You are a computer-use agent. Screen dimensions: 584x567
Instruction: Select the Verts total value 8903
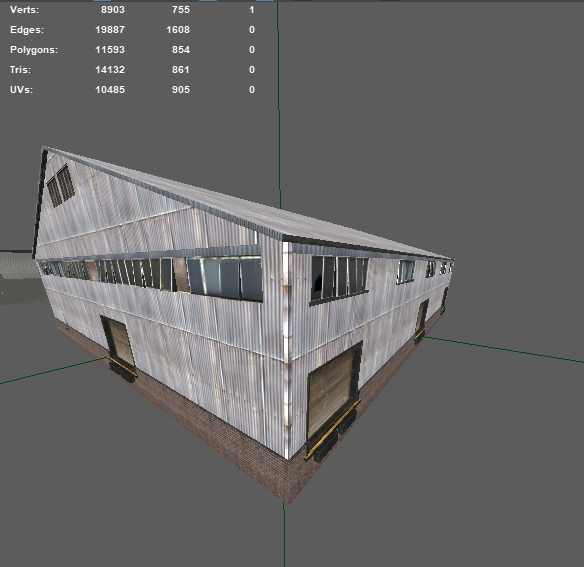(x=112, y=10)
